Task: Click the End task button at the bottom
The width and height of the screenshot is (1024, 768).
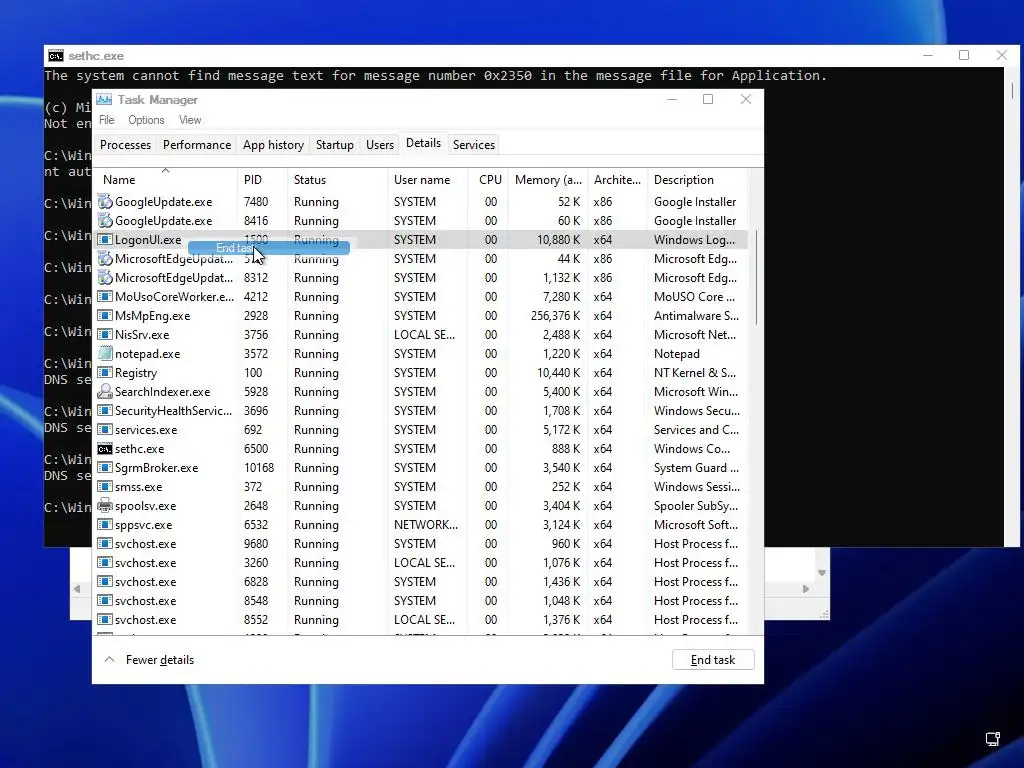Action: 713,660
